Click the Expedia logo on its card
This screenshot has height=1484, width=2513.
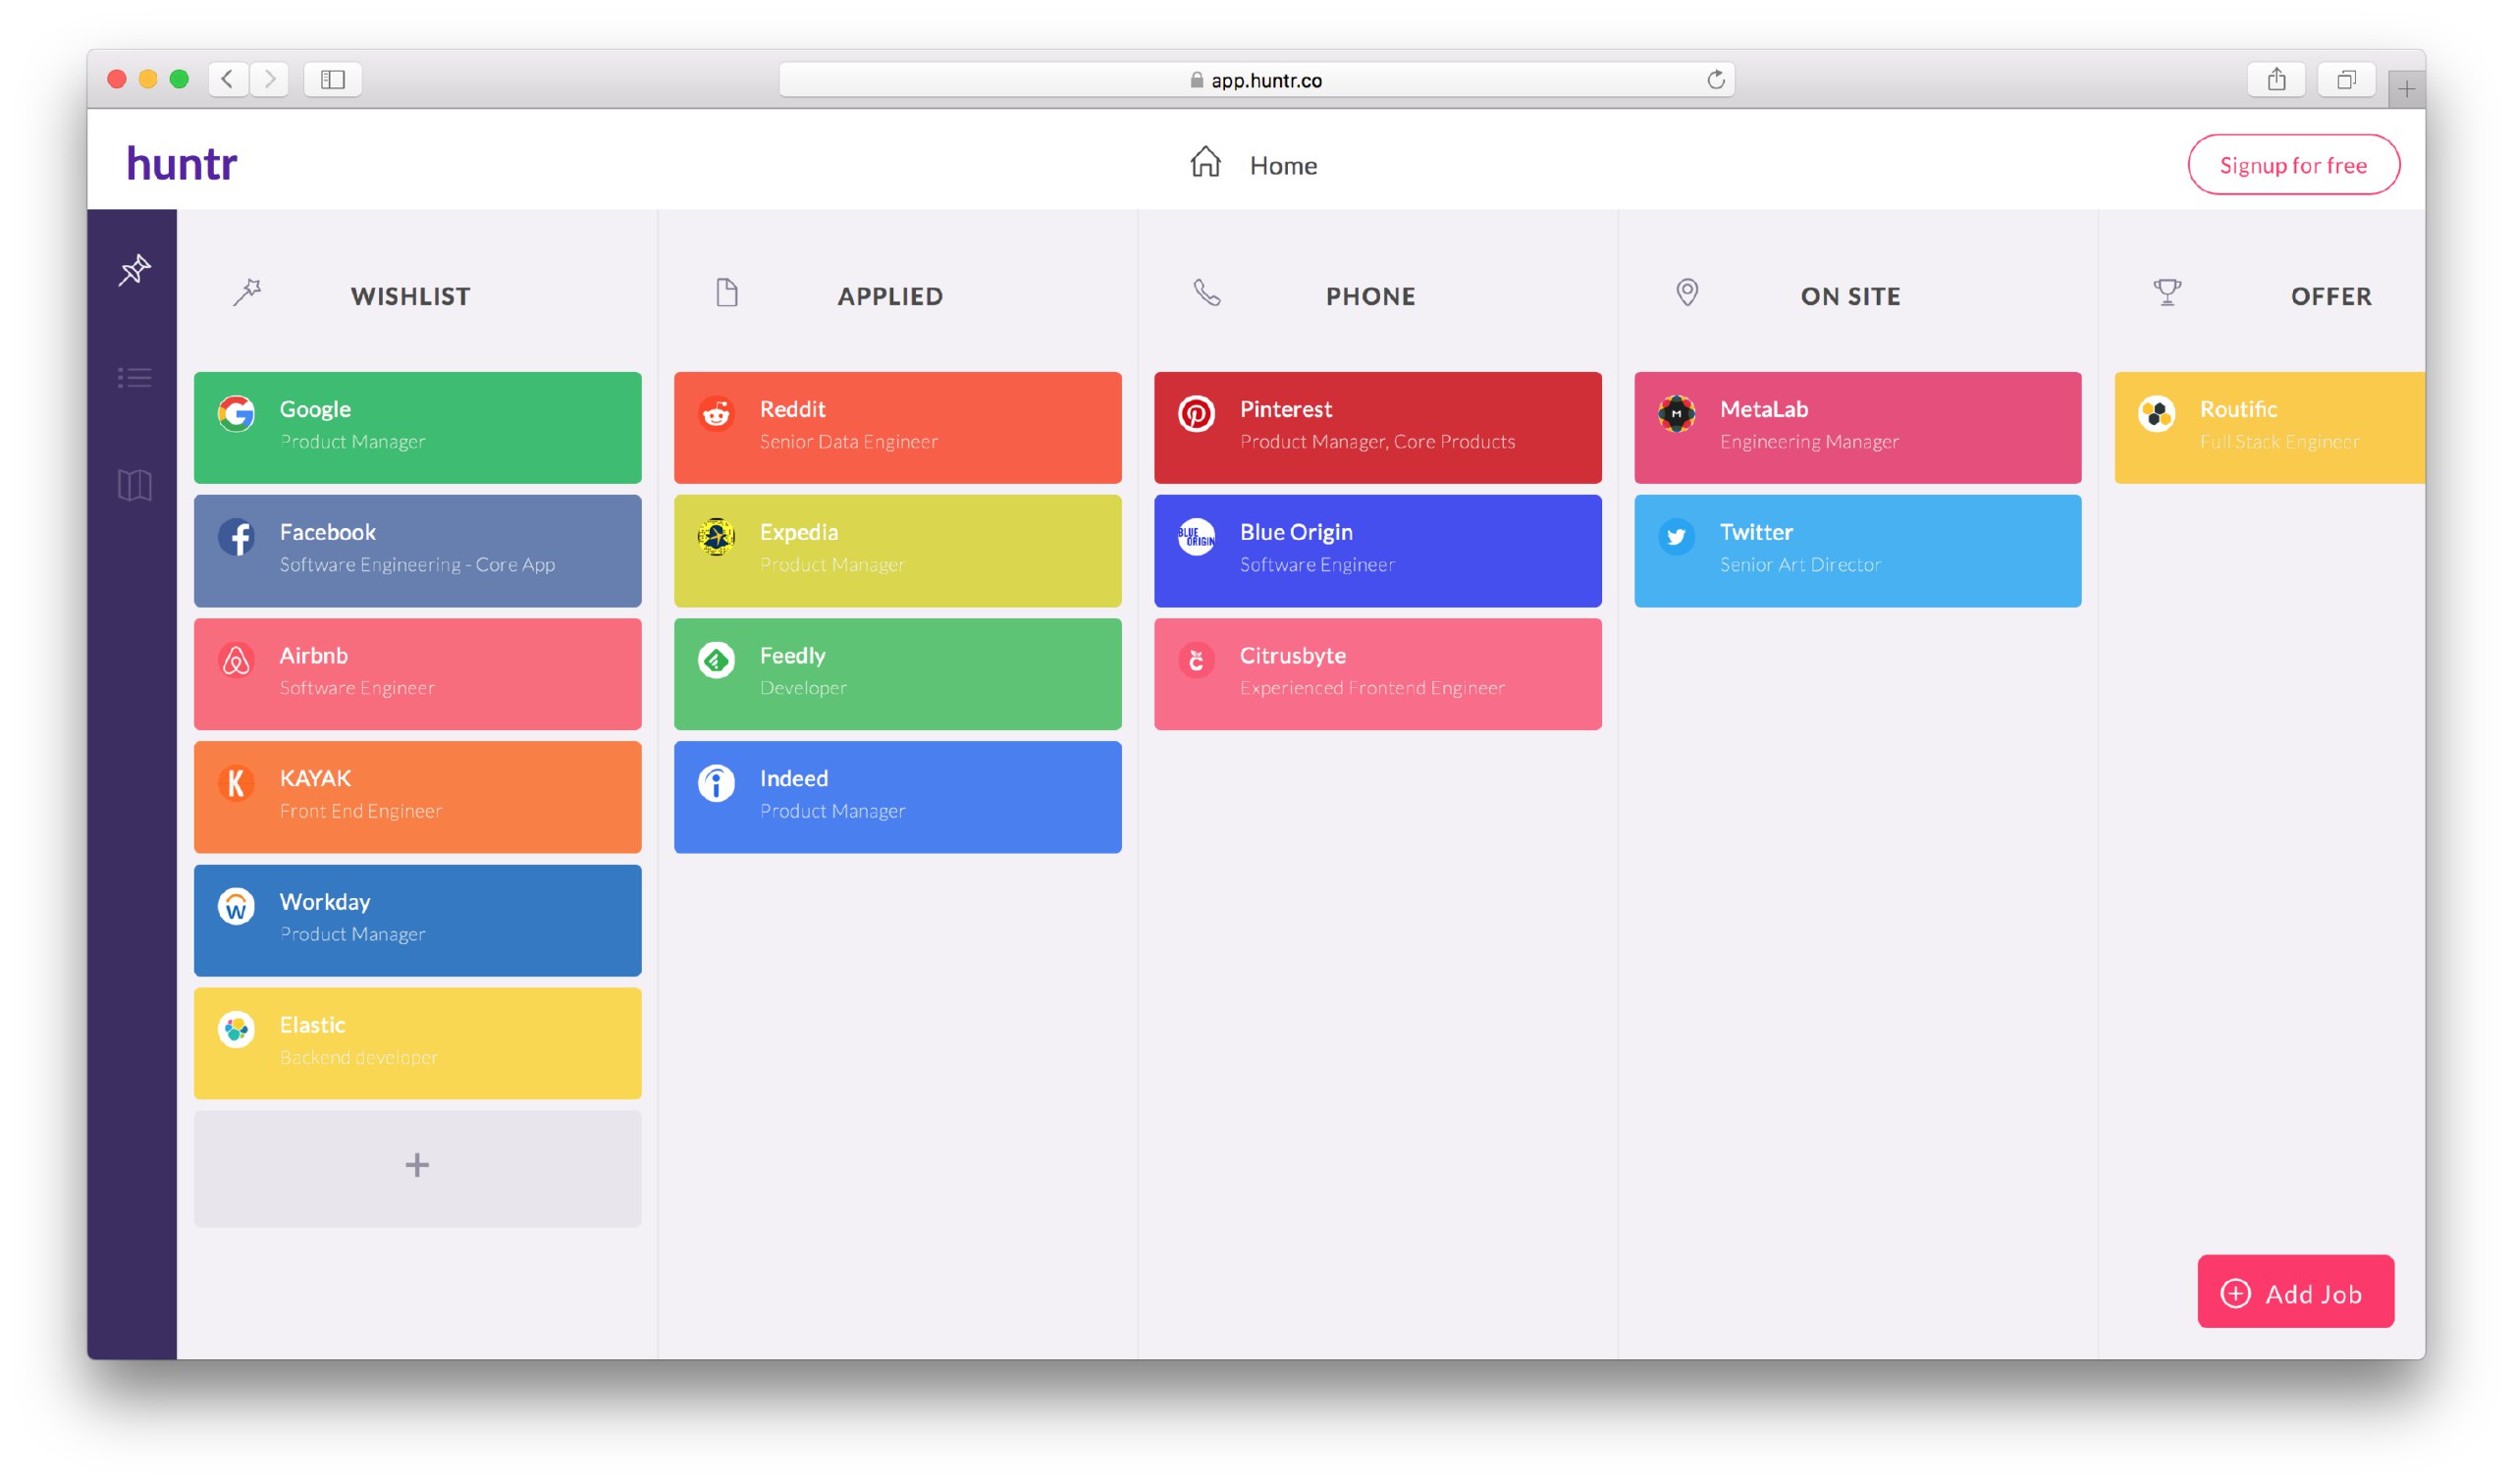click(716, 537)
